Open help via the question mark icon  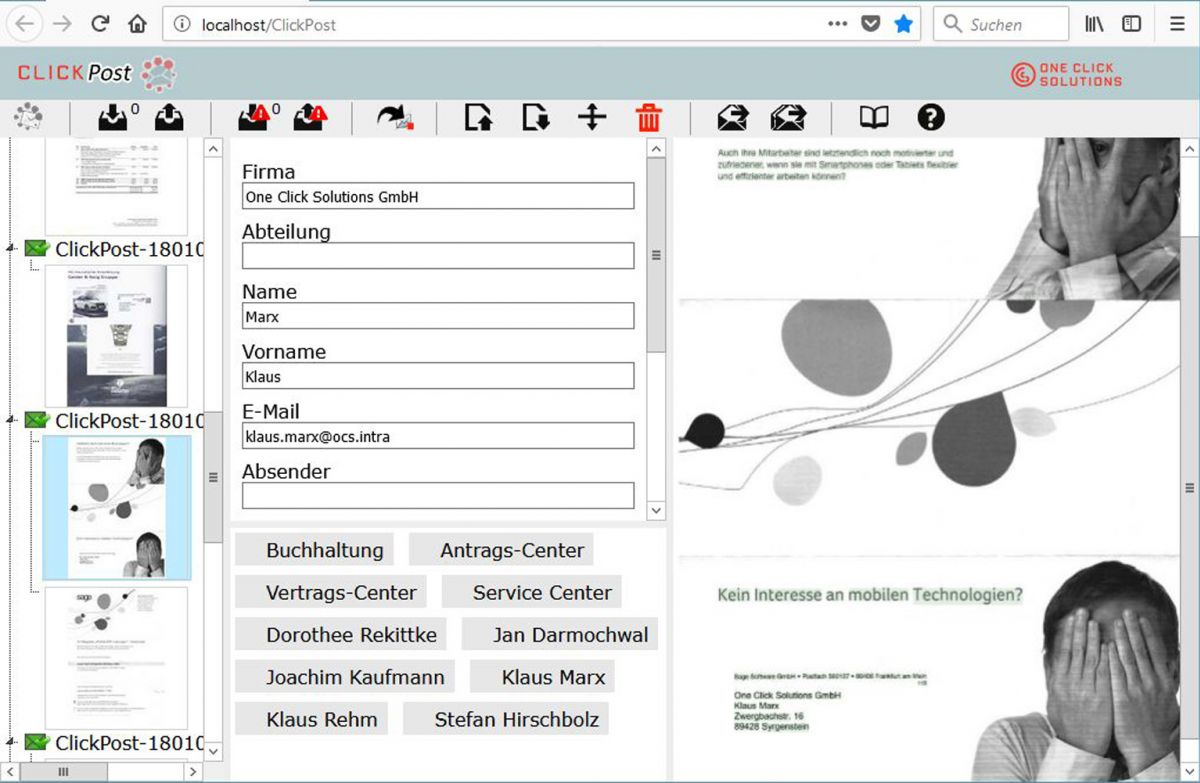point(931,118)
